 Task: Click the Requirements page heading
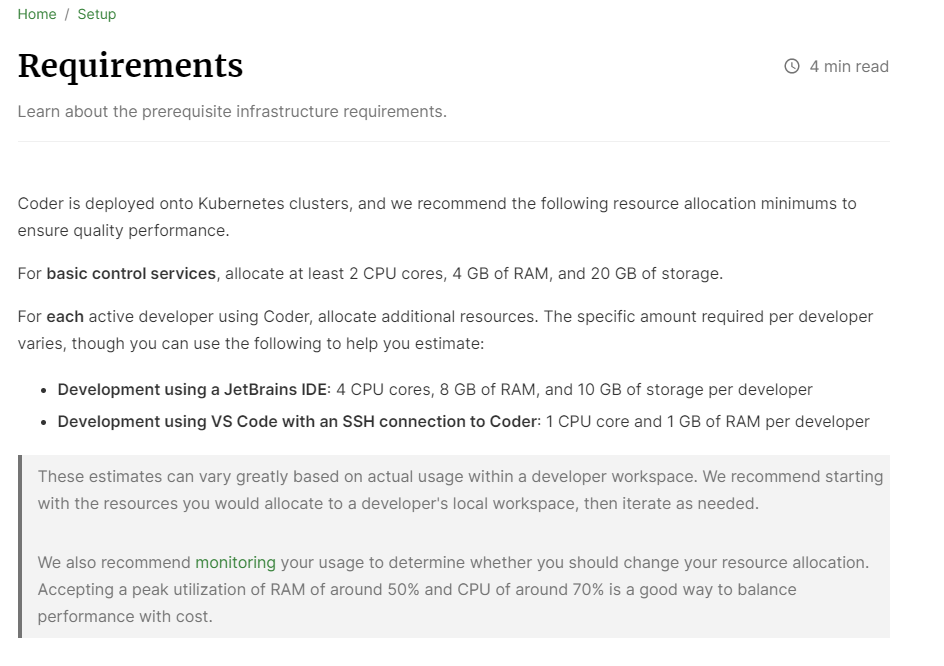[x=130, y=66]
